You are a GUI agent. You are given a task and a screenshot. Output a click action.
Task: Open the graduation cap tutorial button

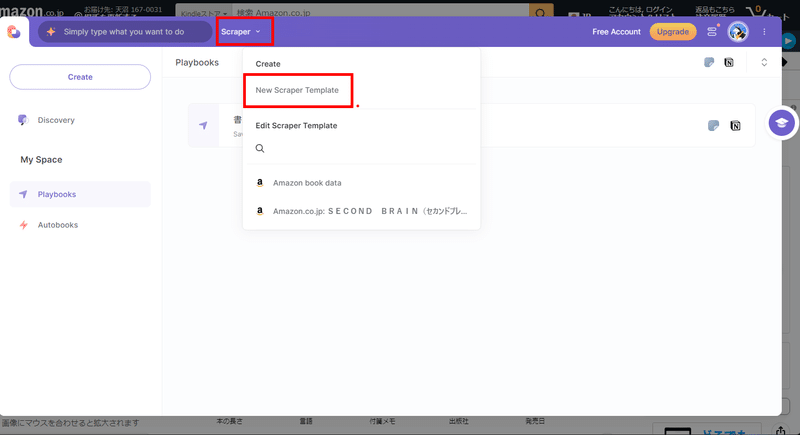782,123
